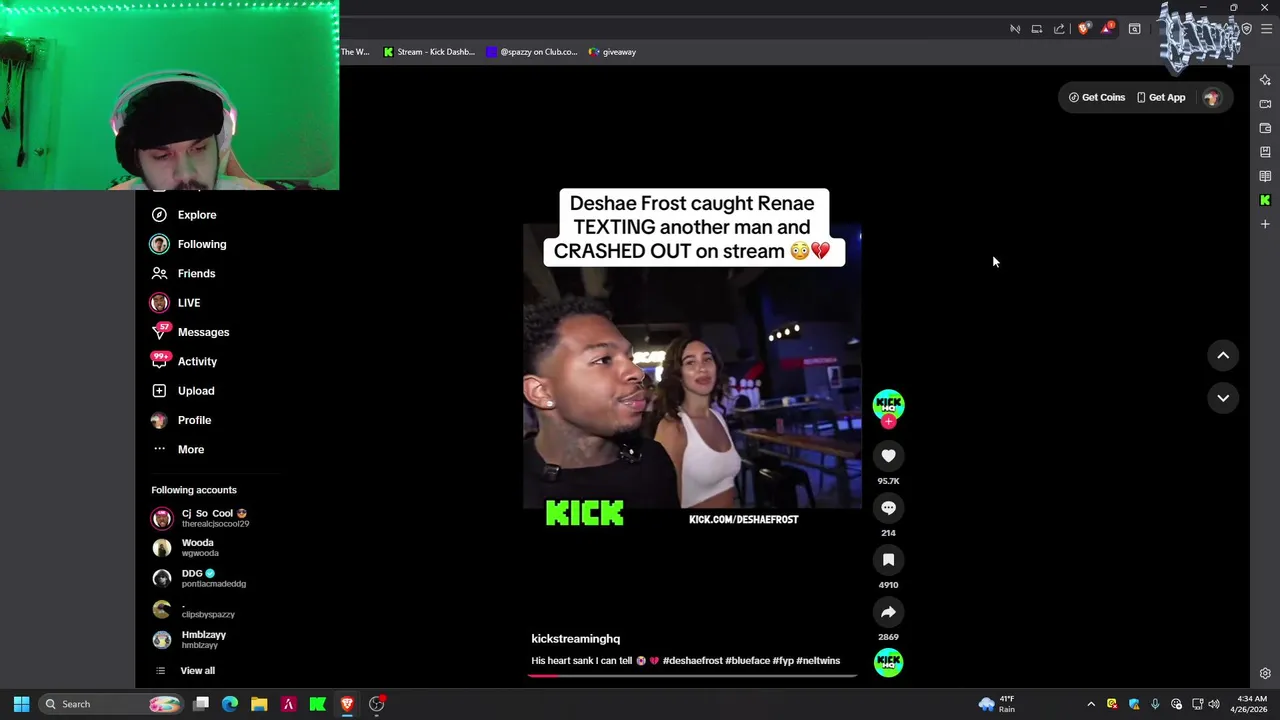1280x720 pixels.
Task: Click Upload in the sidebar
Action: click(183, 391)
